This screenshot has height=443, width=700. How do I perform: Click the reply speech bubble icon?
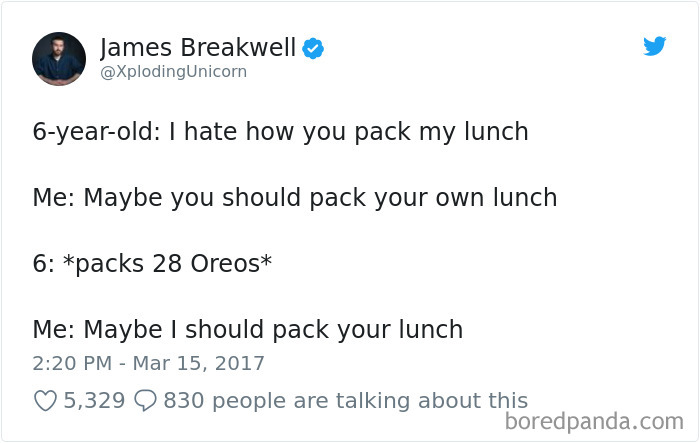[145, 401]
